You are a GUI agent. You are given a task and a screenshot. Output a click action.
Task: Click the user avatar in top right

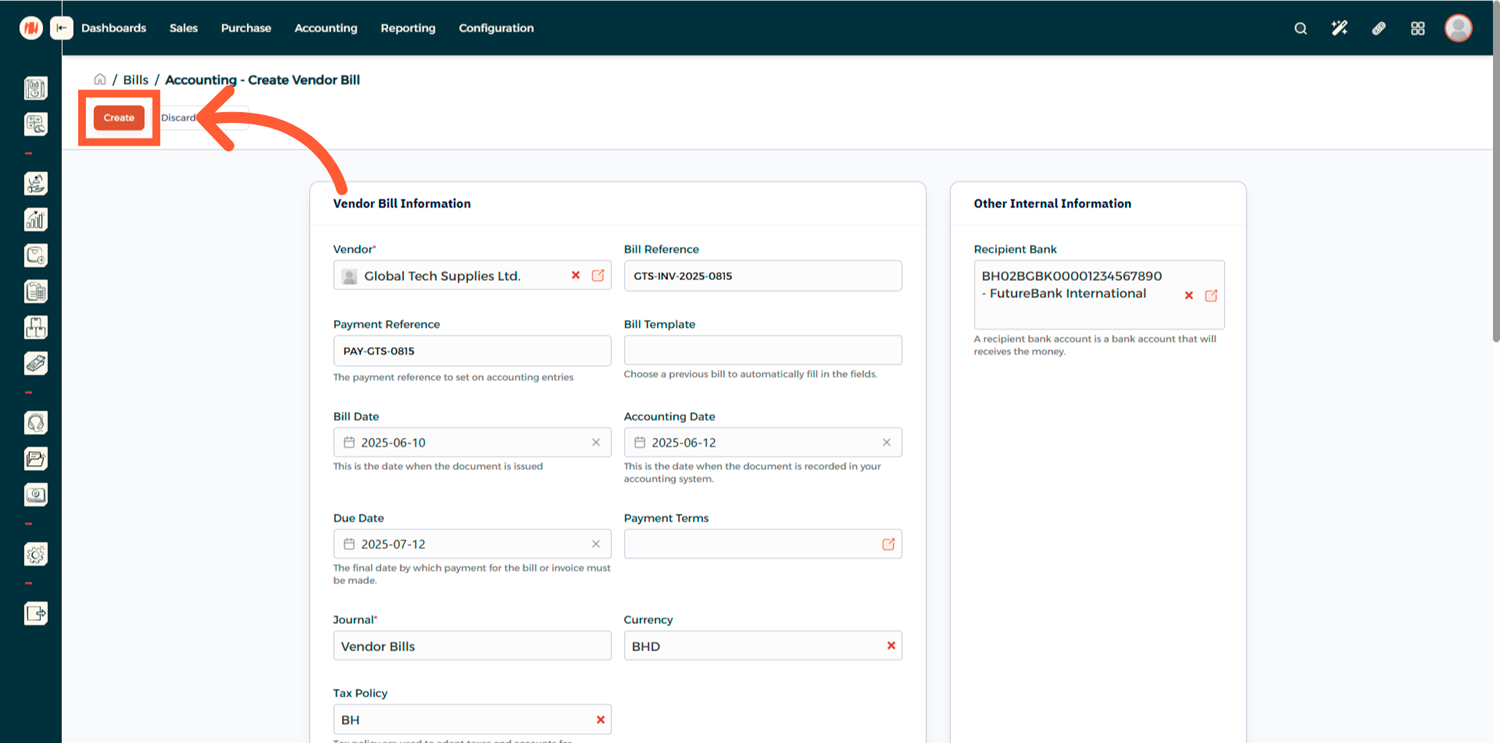point(1458,28)
